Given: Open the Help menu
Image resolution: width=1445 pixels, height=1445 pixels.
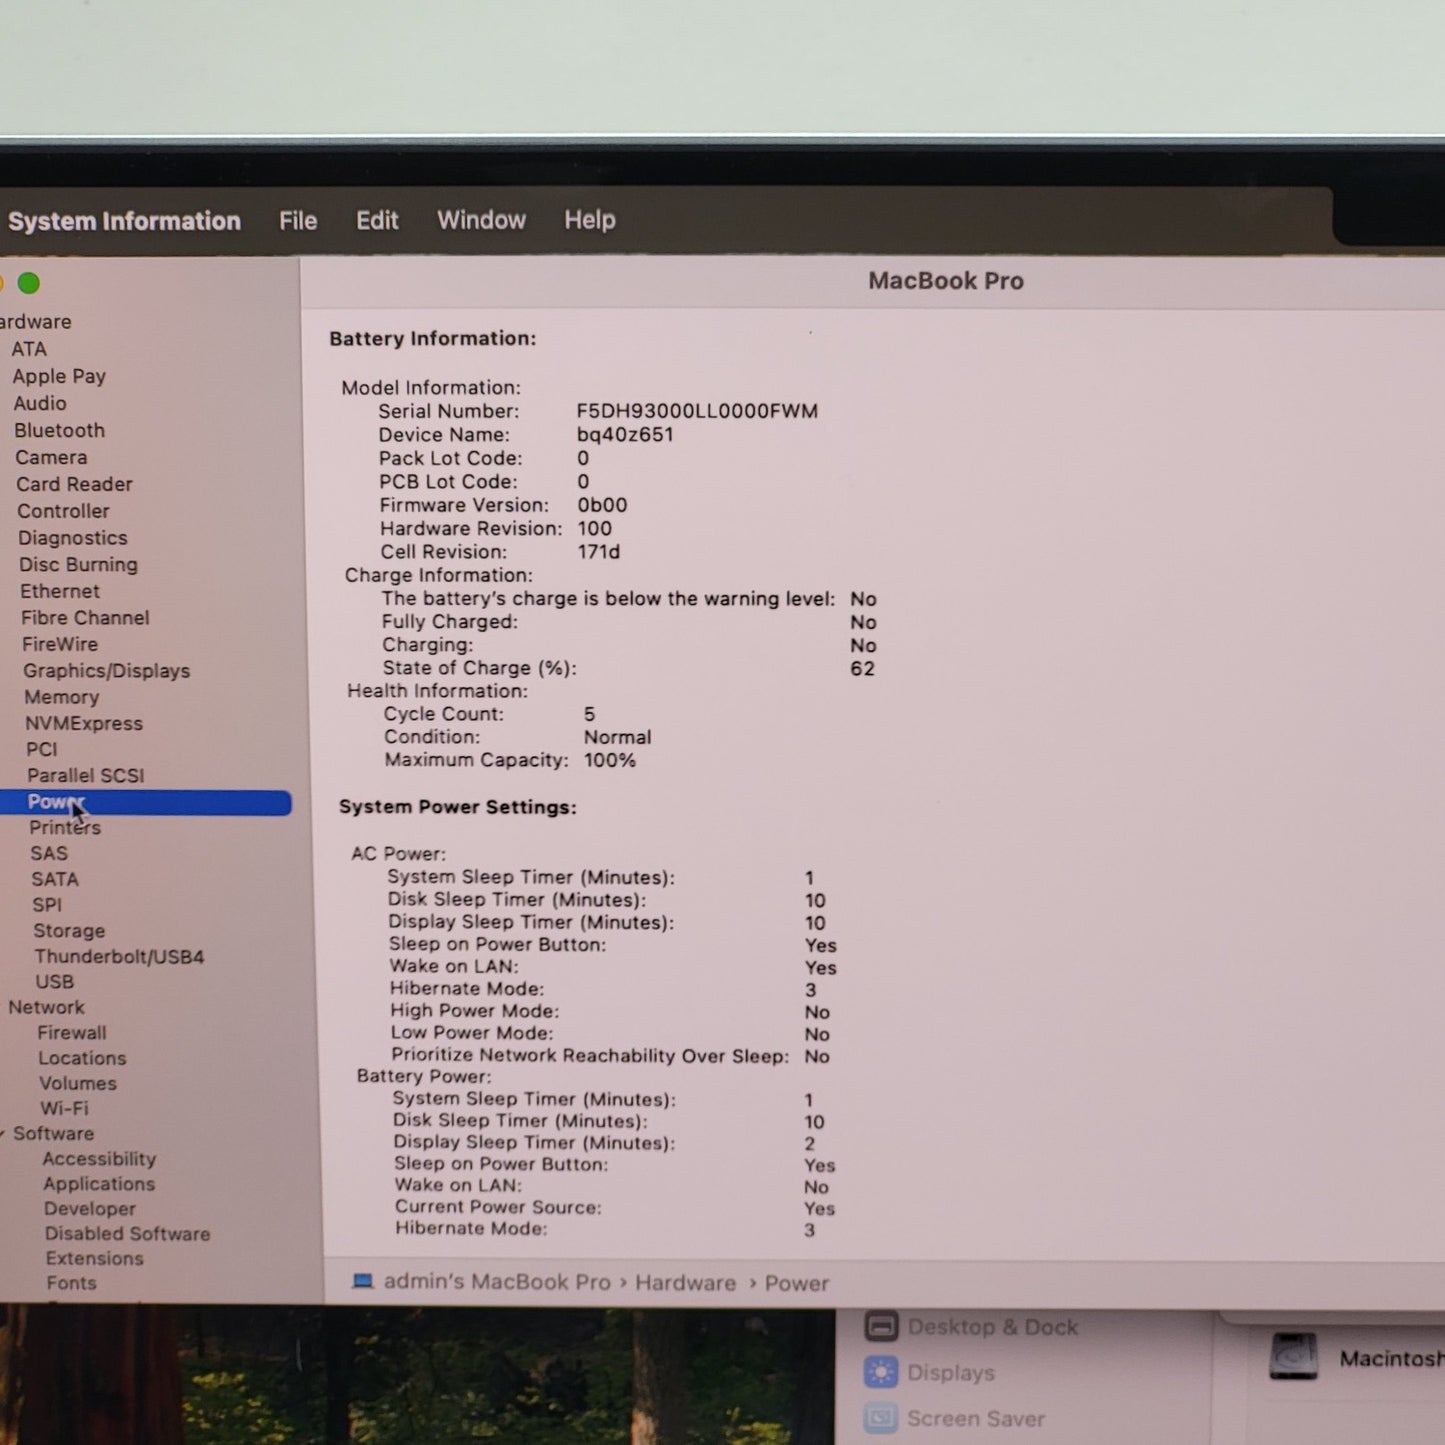Looking at the screenshot, I should (x=590, y=220).
